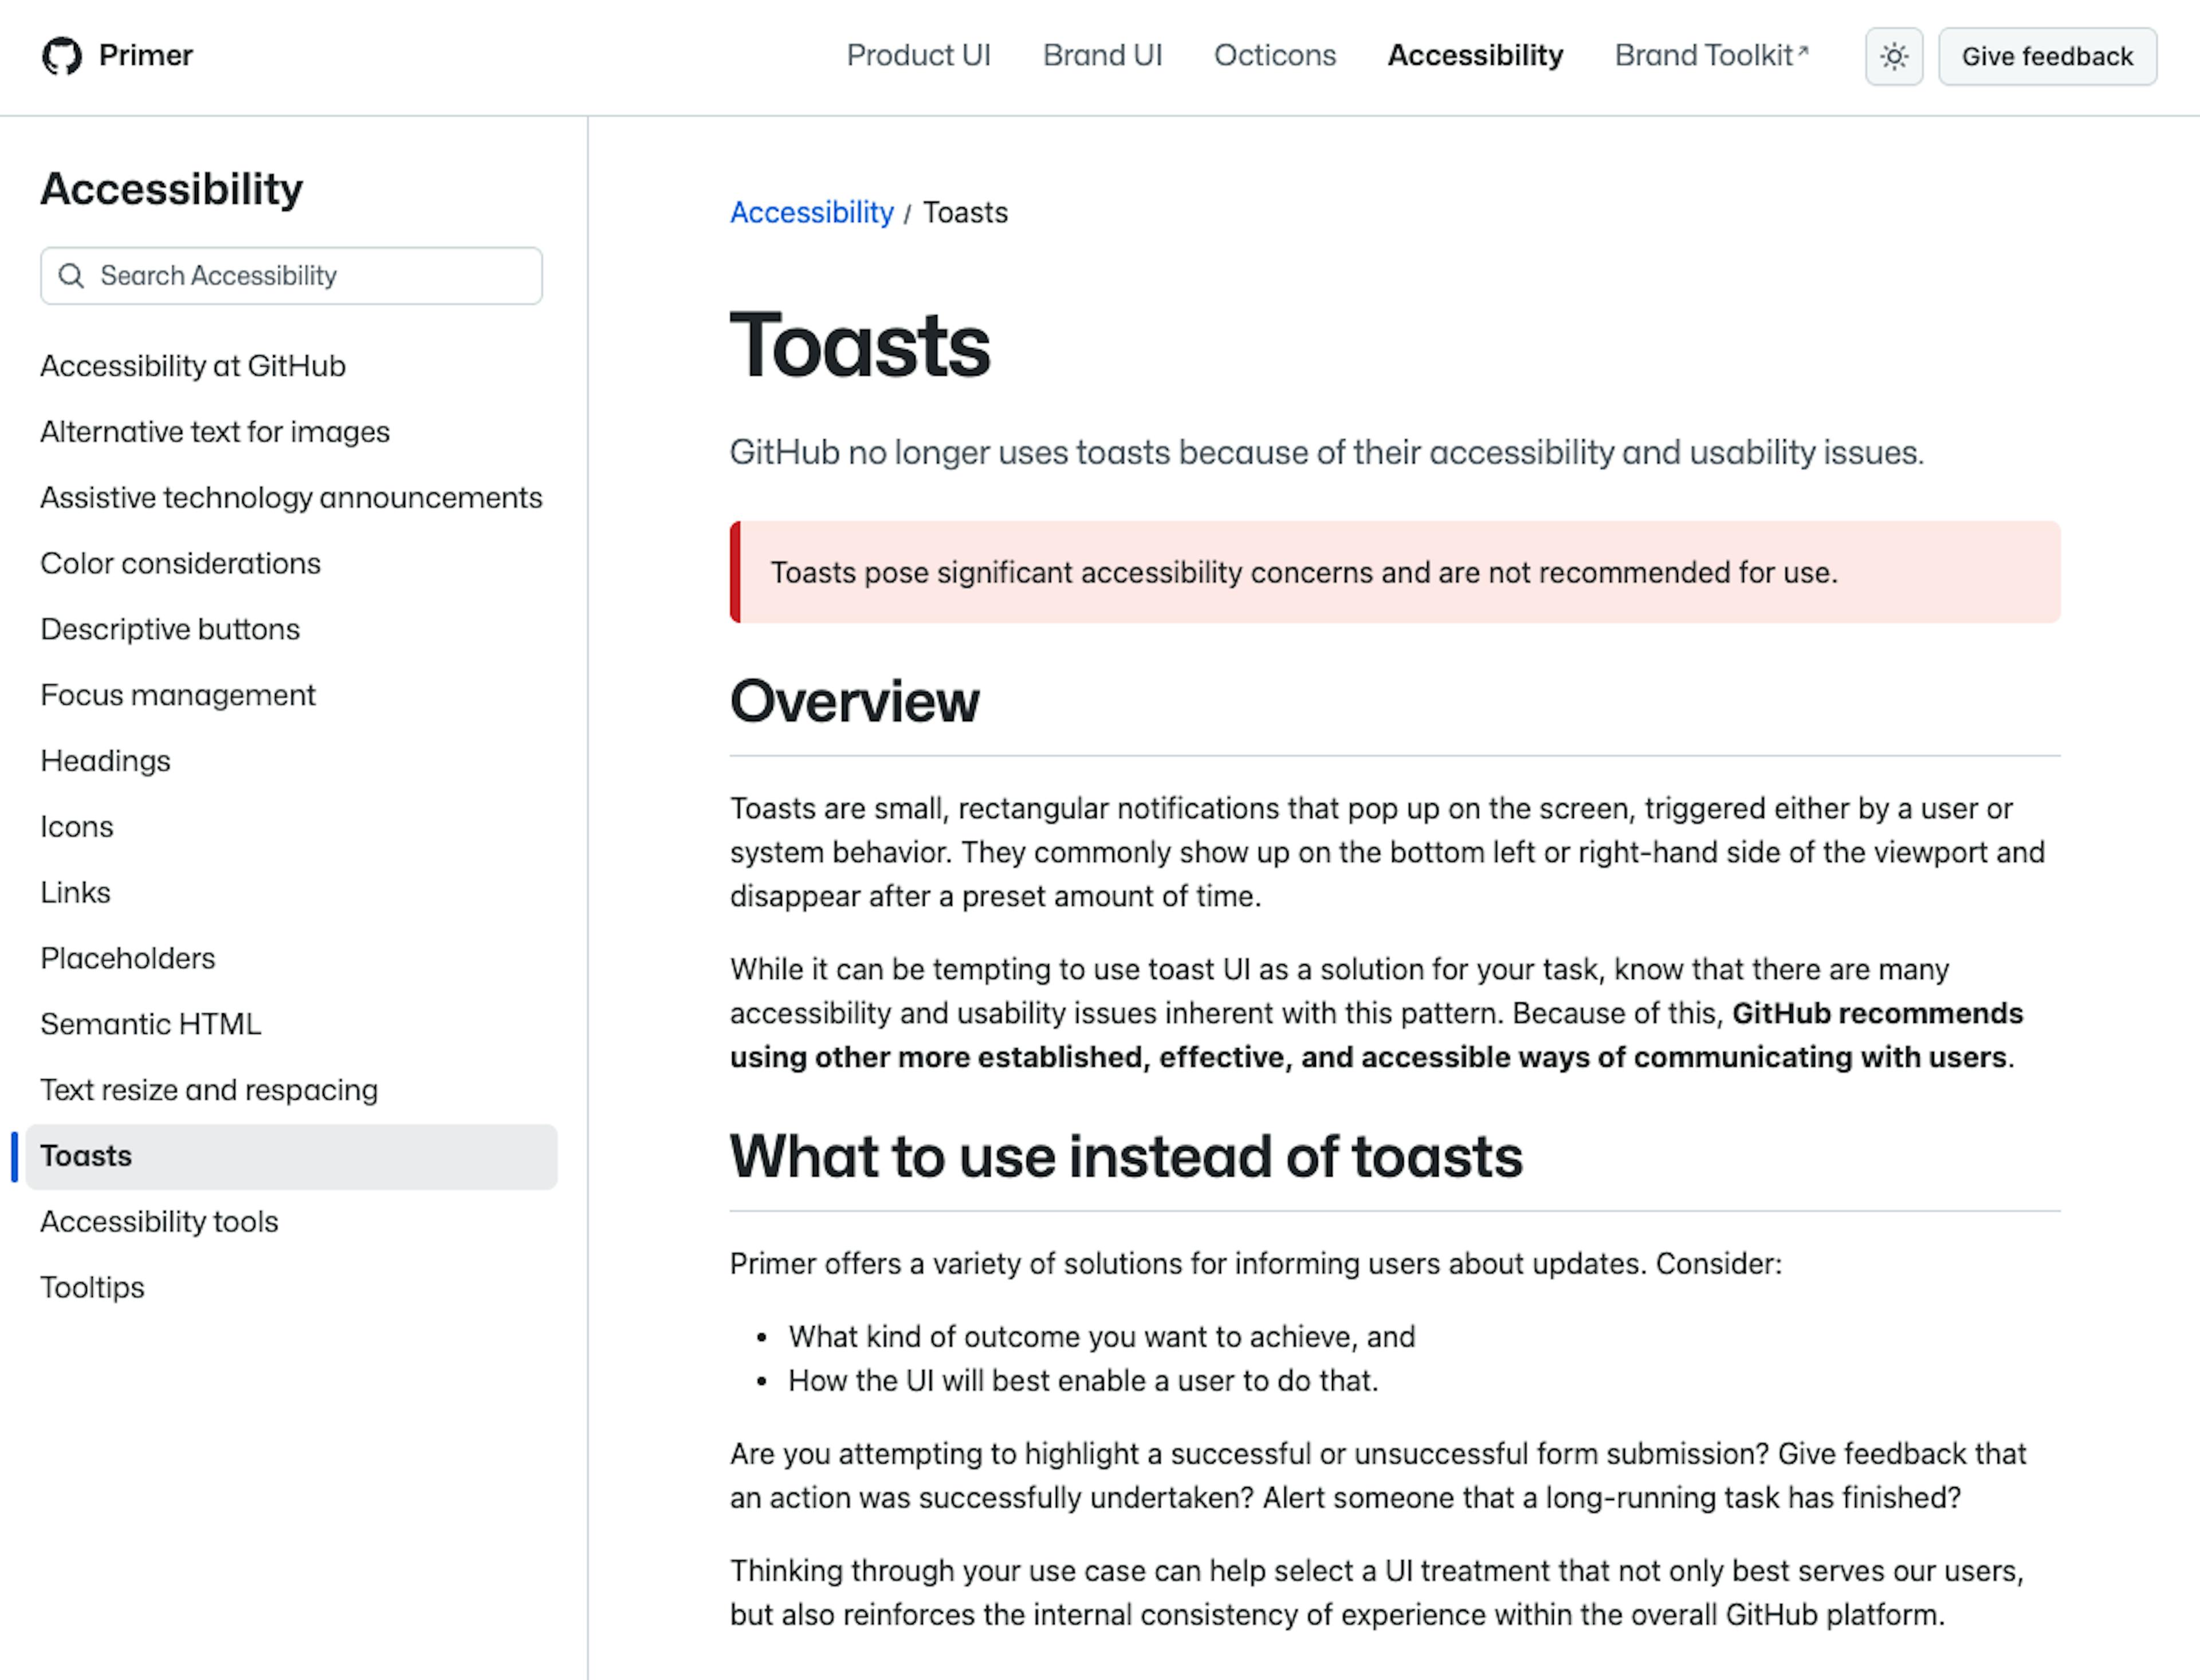Open the Accessibility navigation item
The width and height of the screenshot is (2200, 1680).
coord(1475,56)
